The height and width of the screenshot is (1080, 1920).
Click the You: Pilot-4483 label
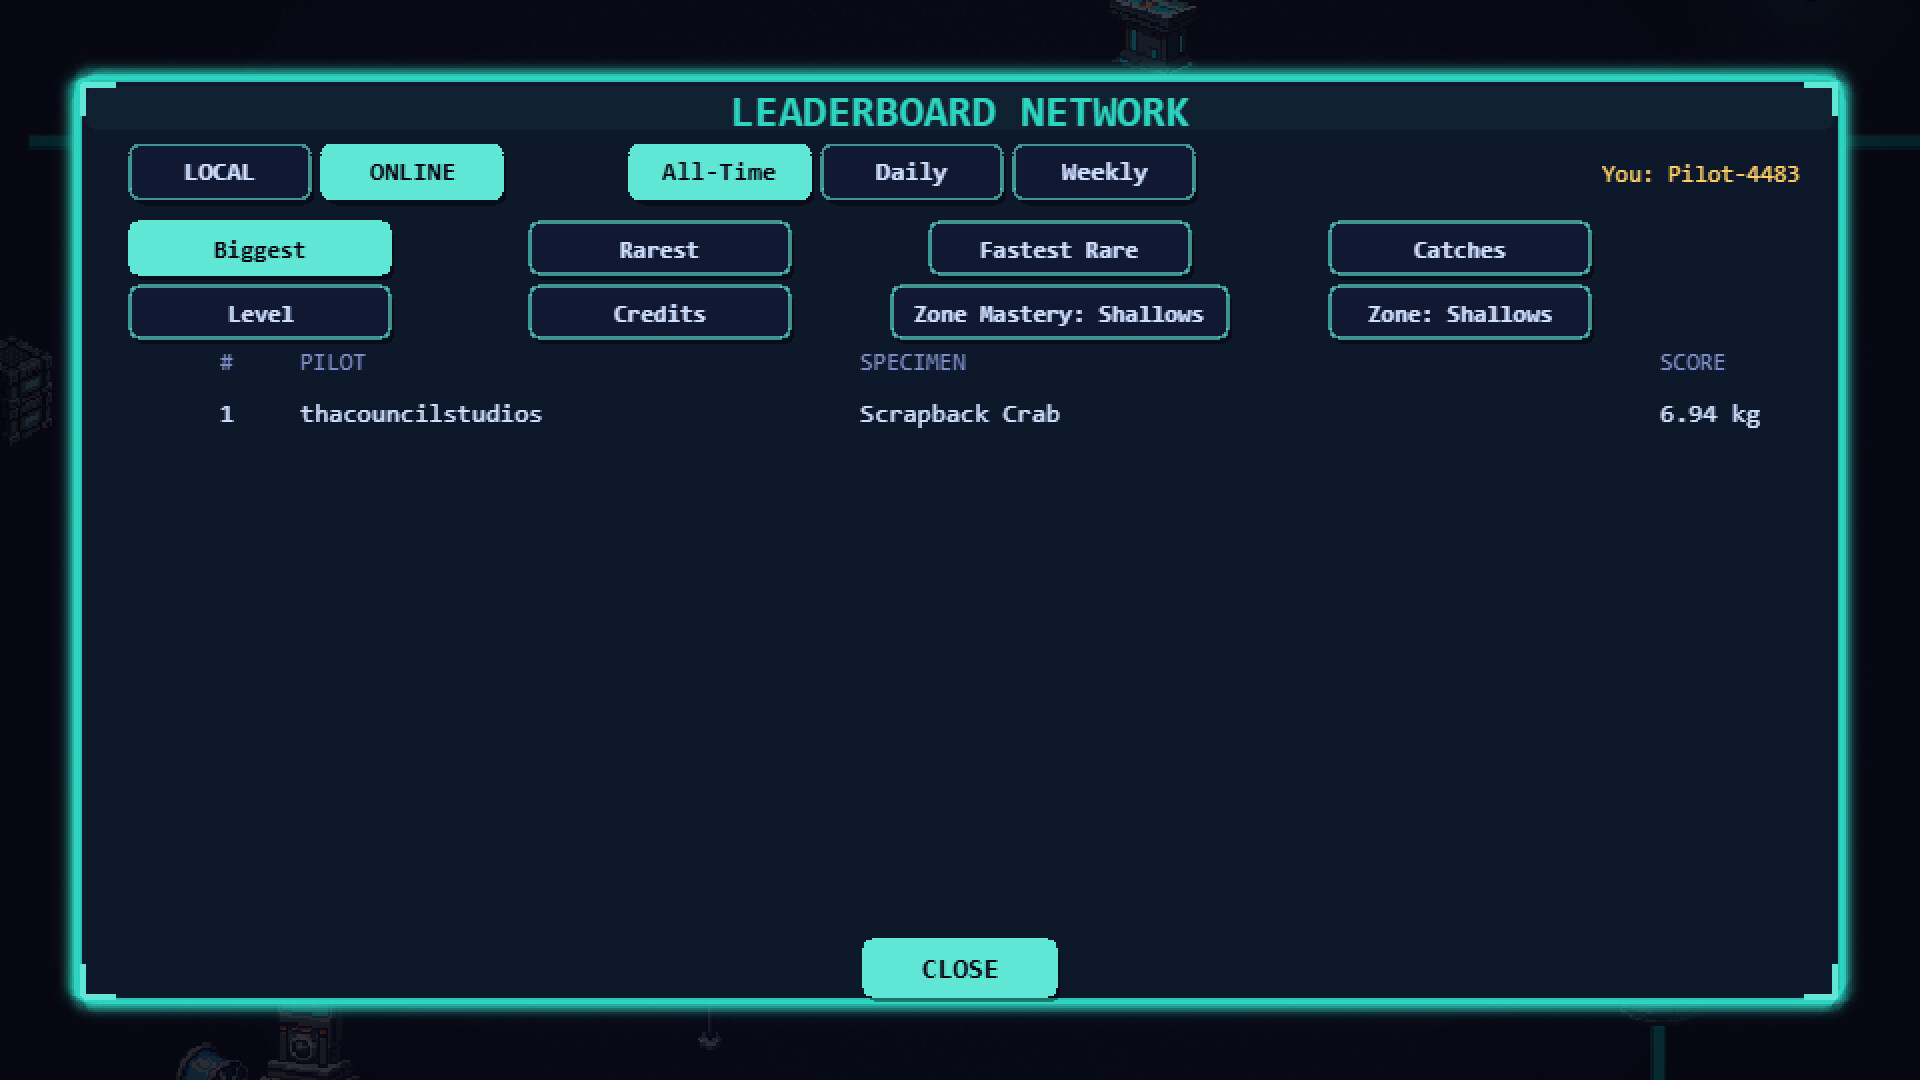pyautogui.click(x=1700, y=174)
